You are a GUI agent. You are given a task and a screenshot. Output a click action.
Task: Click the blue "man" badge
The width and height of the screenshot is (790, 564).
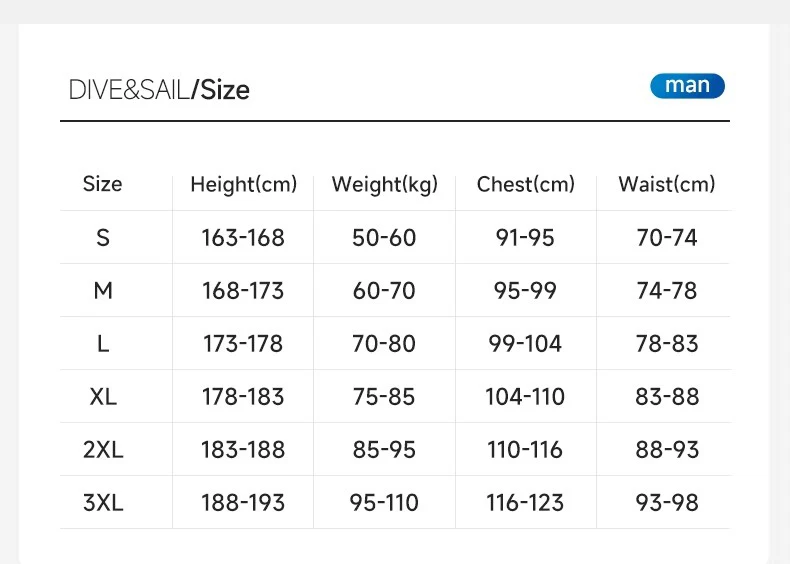pyautogui.click(x=687, y=86)
